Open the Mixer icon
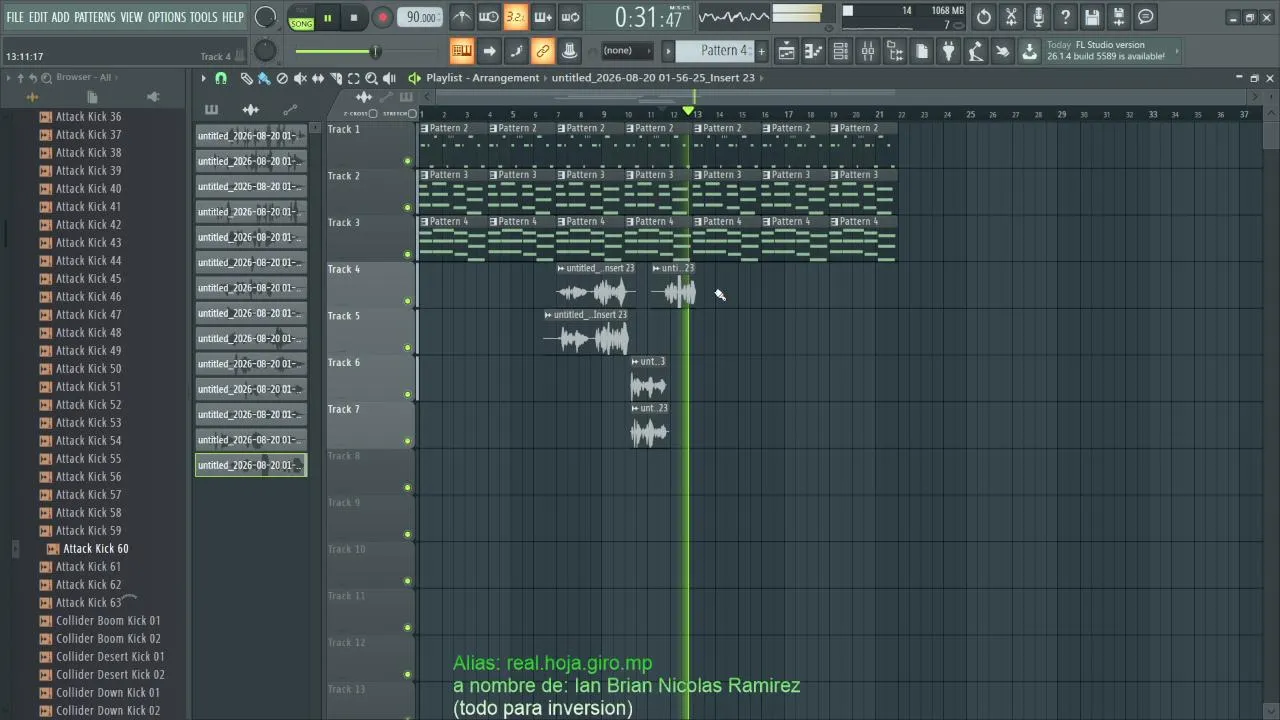 (868, 51)
